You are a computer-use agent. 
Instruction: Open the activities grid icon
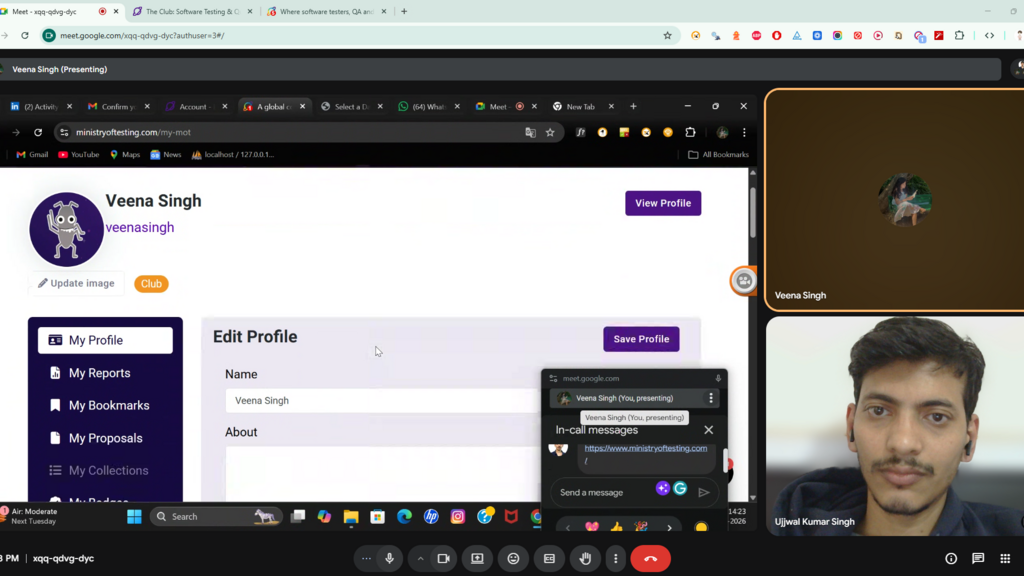1005,558
